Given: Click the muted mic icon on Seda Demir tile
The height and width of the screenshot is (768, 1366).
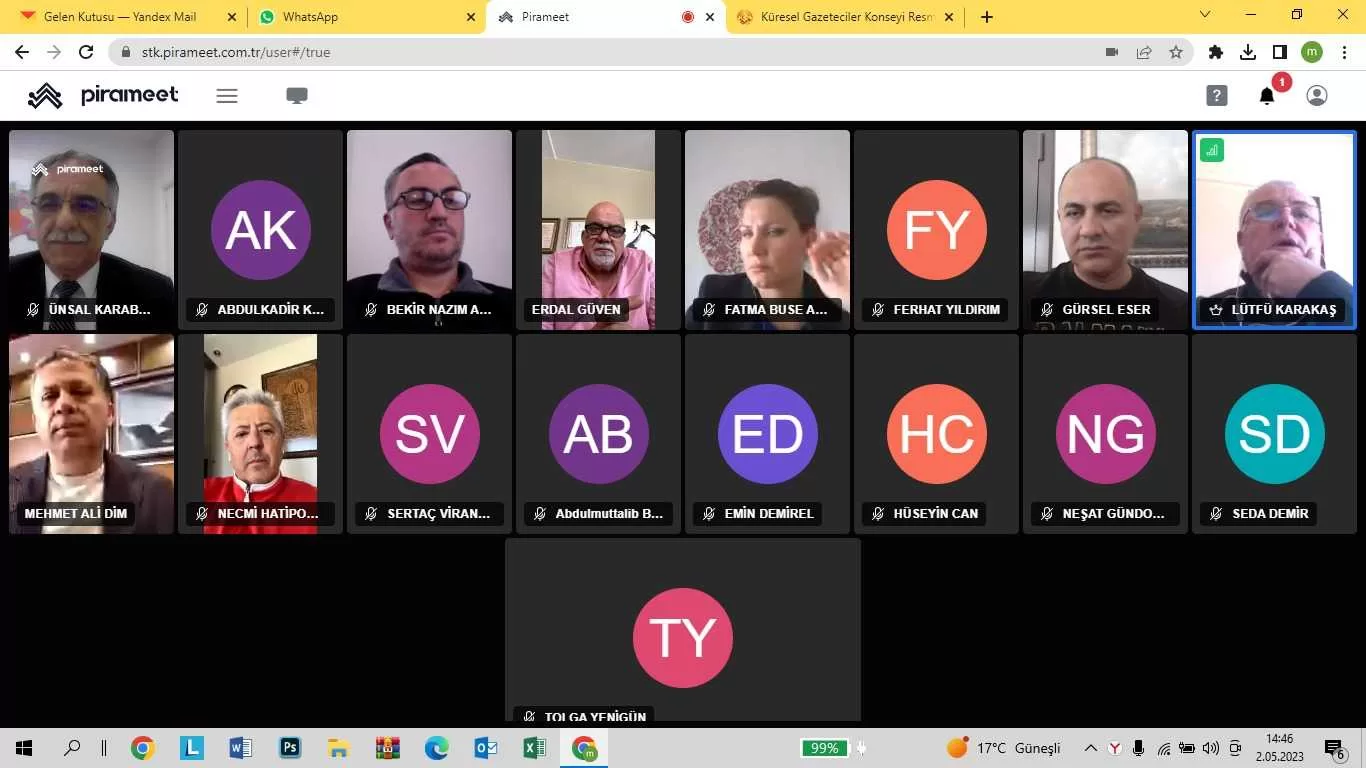Looking at the screenshot, I should [1216, 514].
